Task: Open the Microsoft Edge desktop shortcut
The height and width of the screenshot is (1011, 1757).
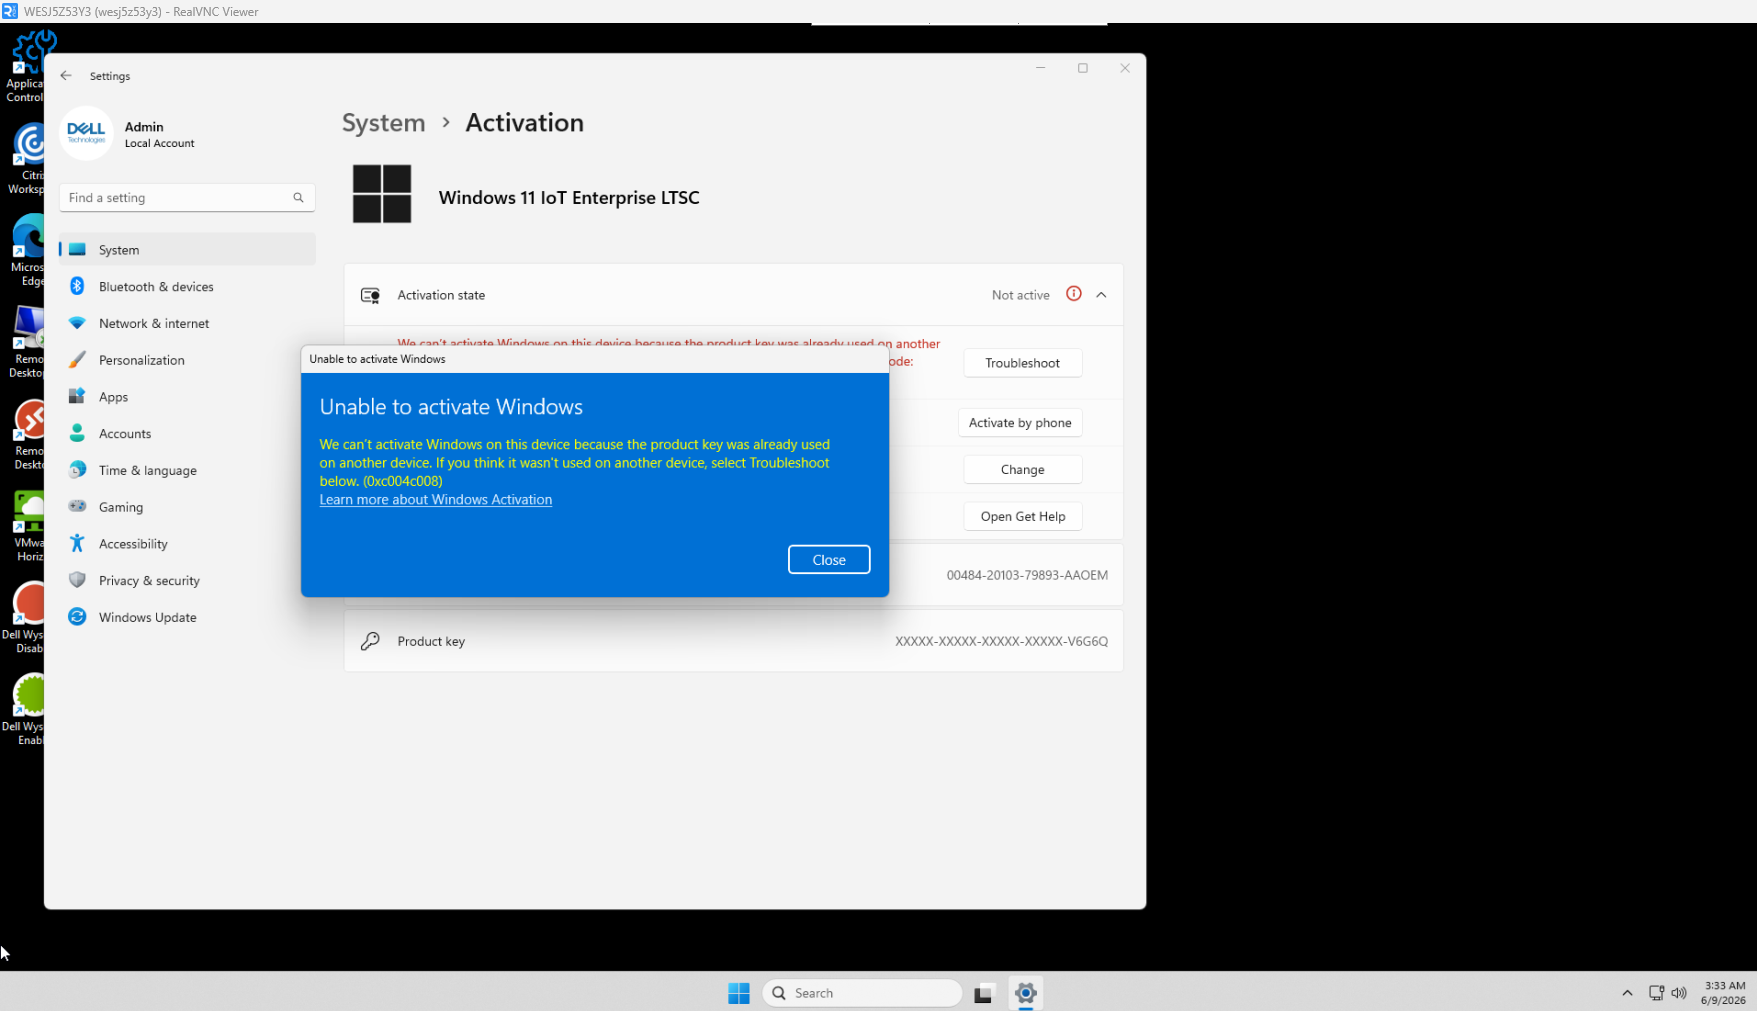Action: [x=28, y=250]
